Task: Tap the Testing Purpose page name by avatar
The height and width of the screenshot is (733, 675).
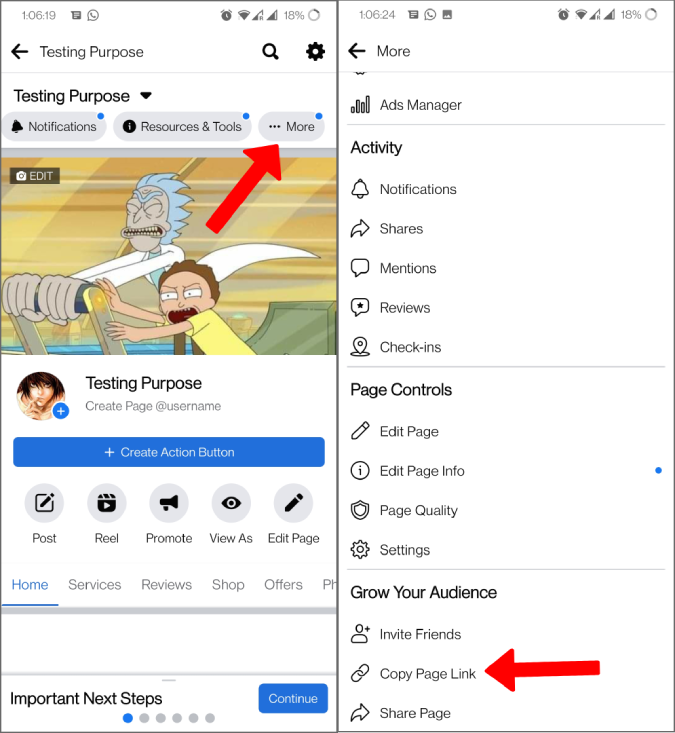Action: point(144,383)
